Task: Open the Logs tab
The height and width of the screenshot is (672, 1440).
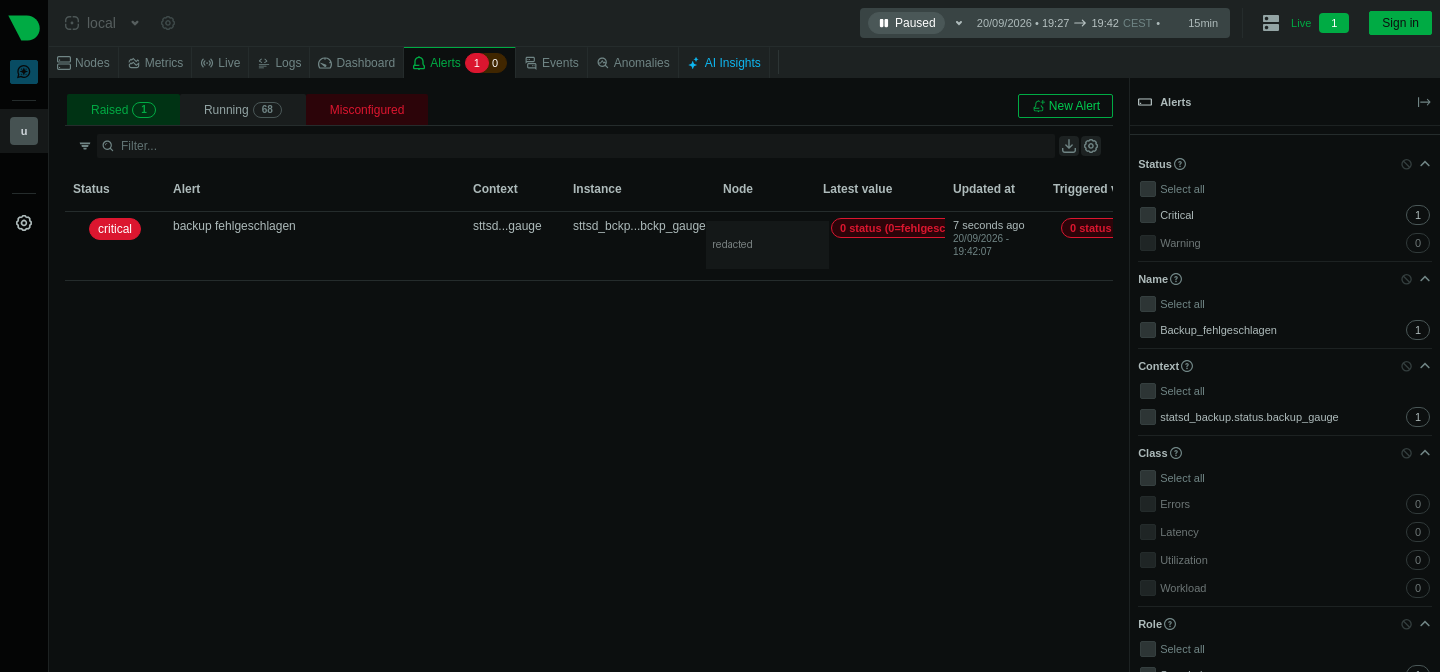Action: (279, 63)
